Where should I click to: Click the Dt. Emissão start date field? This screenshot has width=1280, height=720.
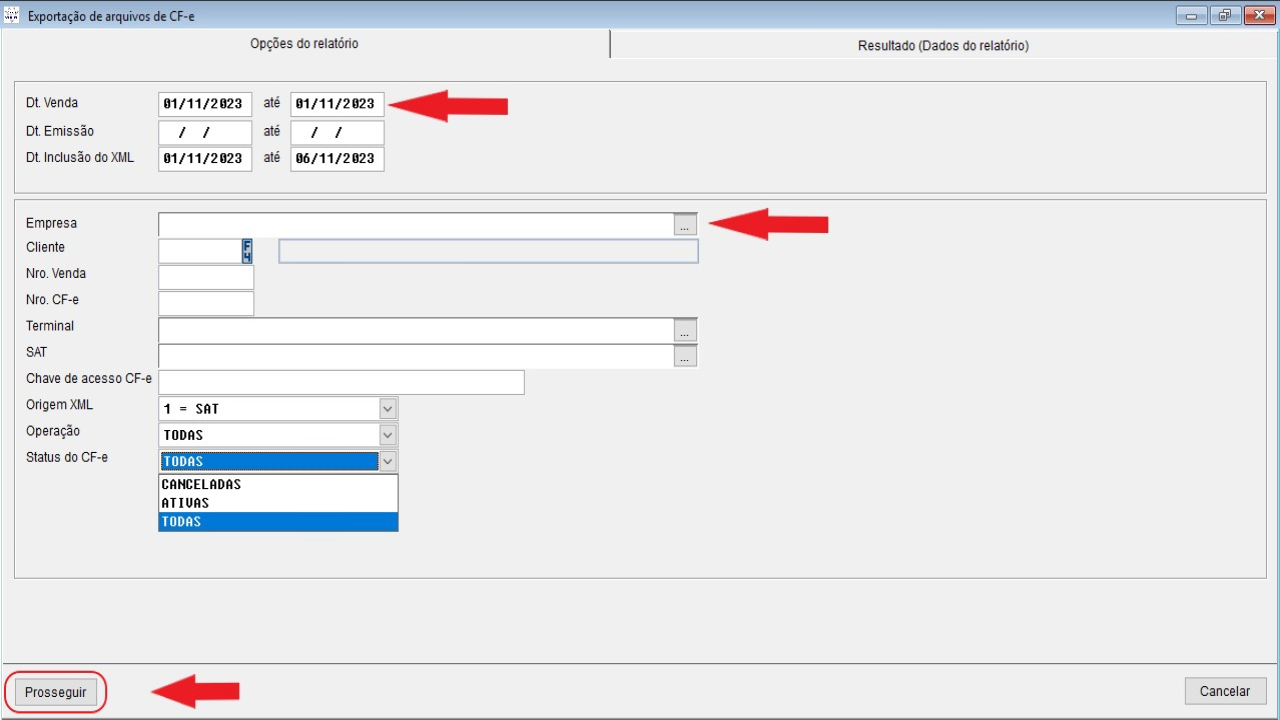[205, 132]
